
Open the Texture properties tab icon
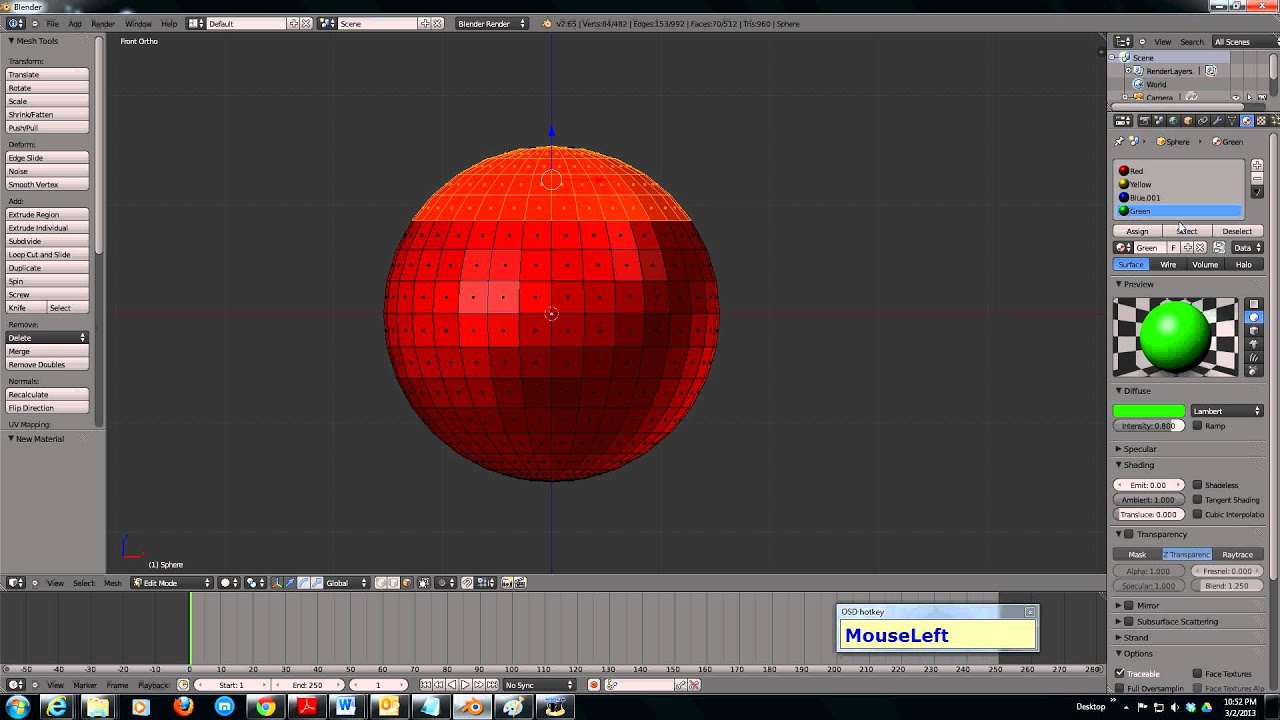pyautogui.click(x=1261, y=121)
